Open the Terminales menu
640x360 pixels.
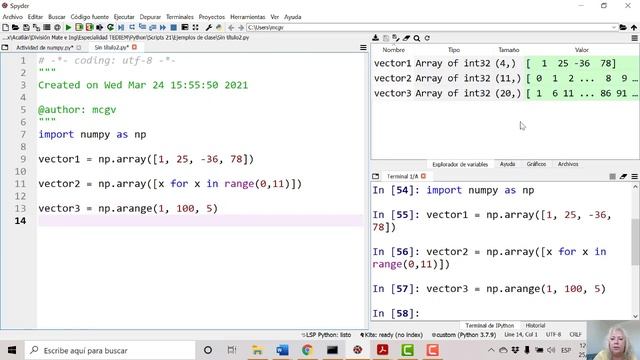coord(180,17)
